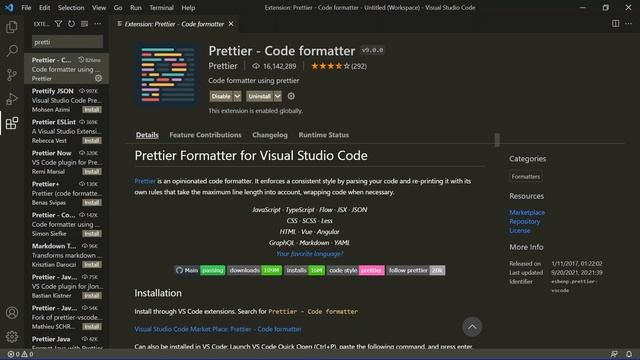This screenshot has width=640, height=360.
Task: Install Bastian Kistner's Prettier extension
Action: pyautogui.click(x=92, y=296)
